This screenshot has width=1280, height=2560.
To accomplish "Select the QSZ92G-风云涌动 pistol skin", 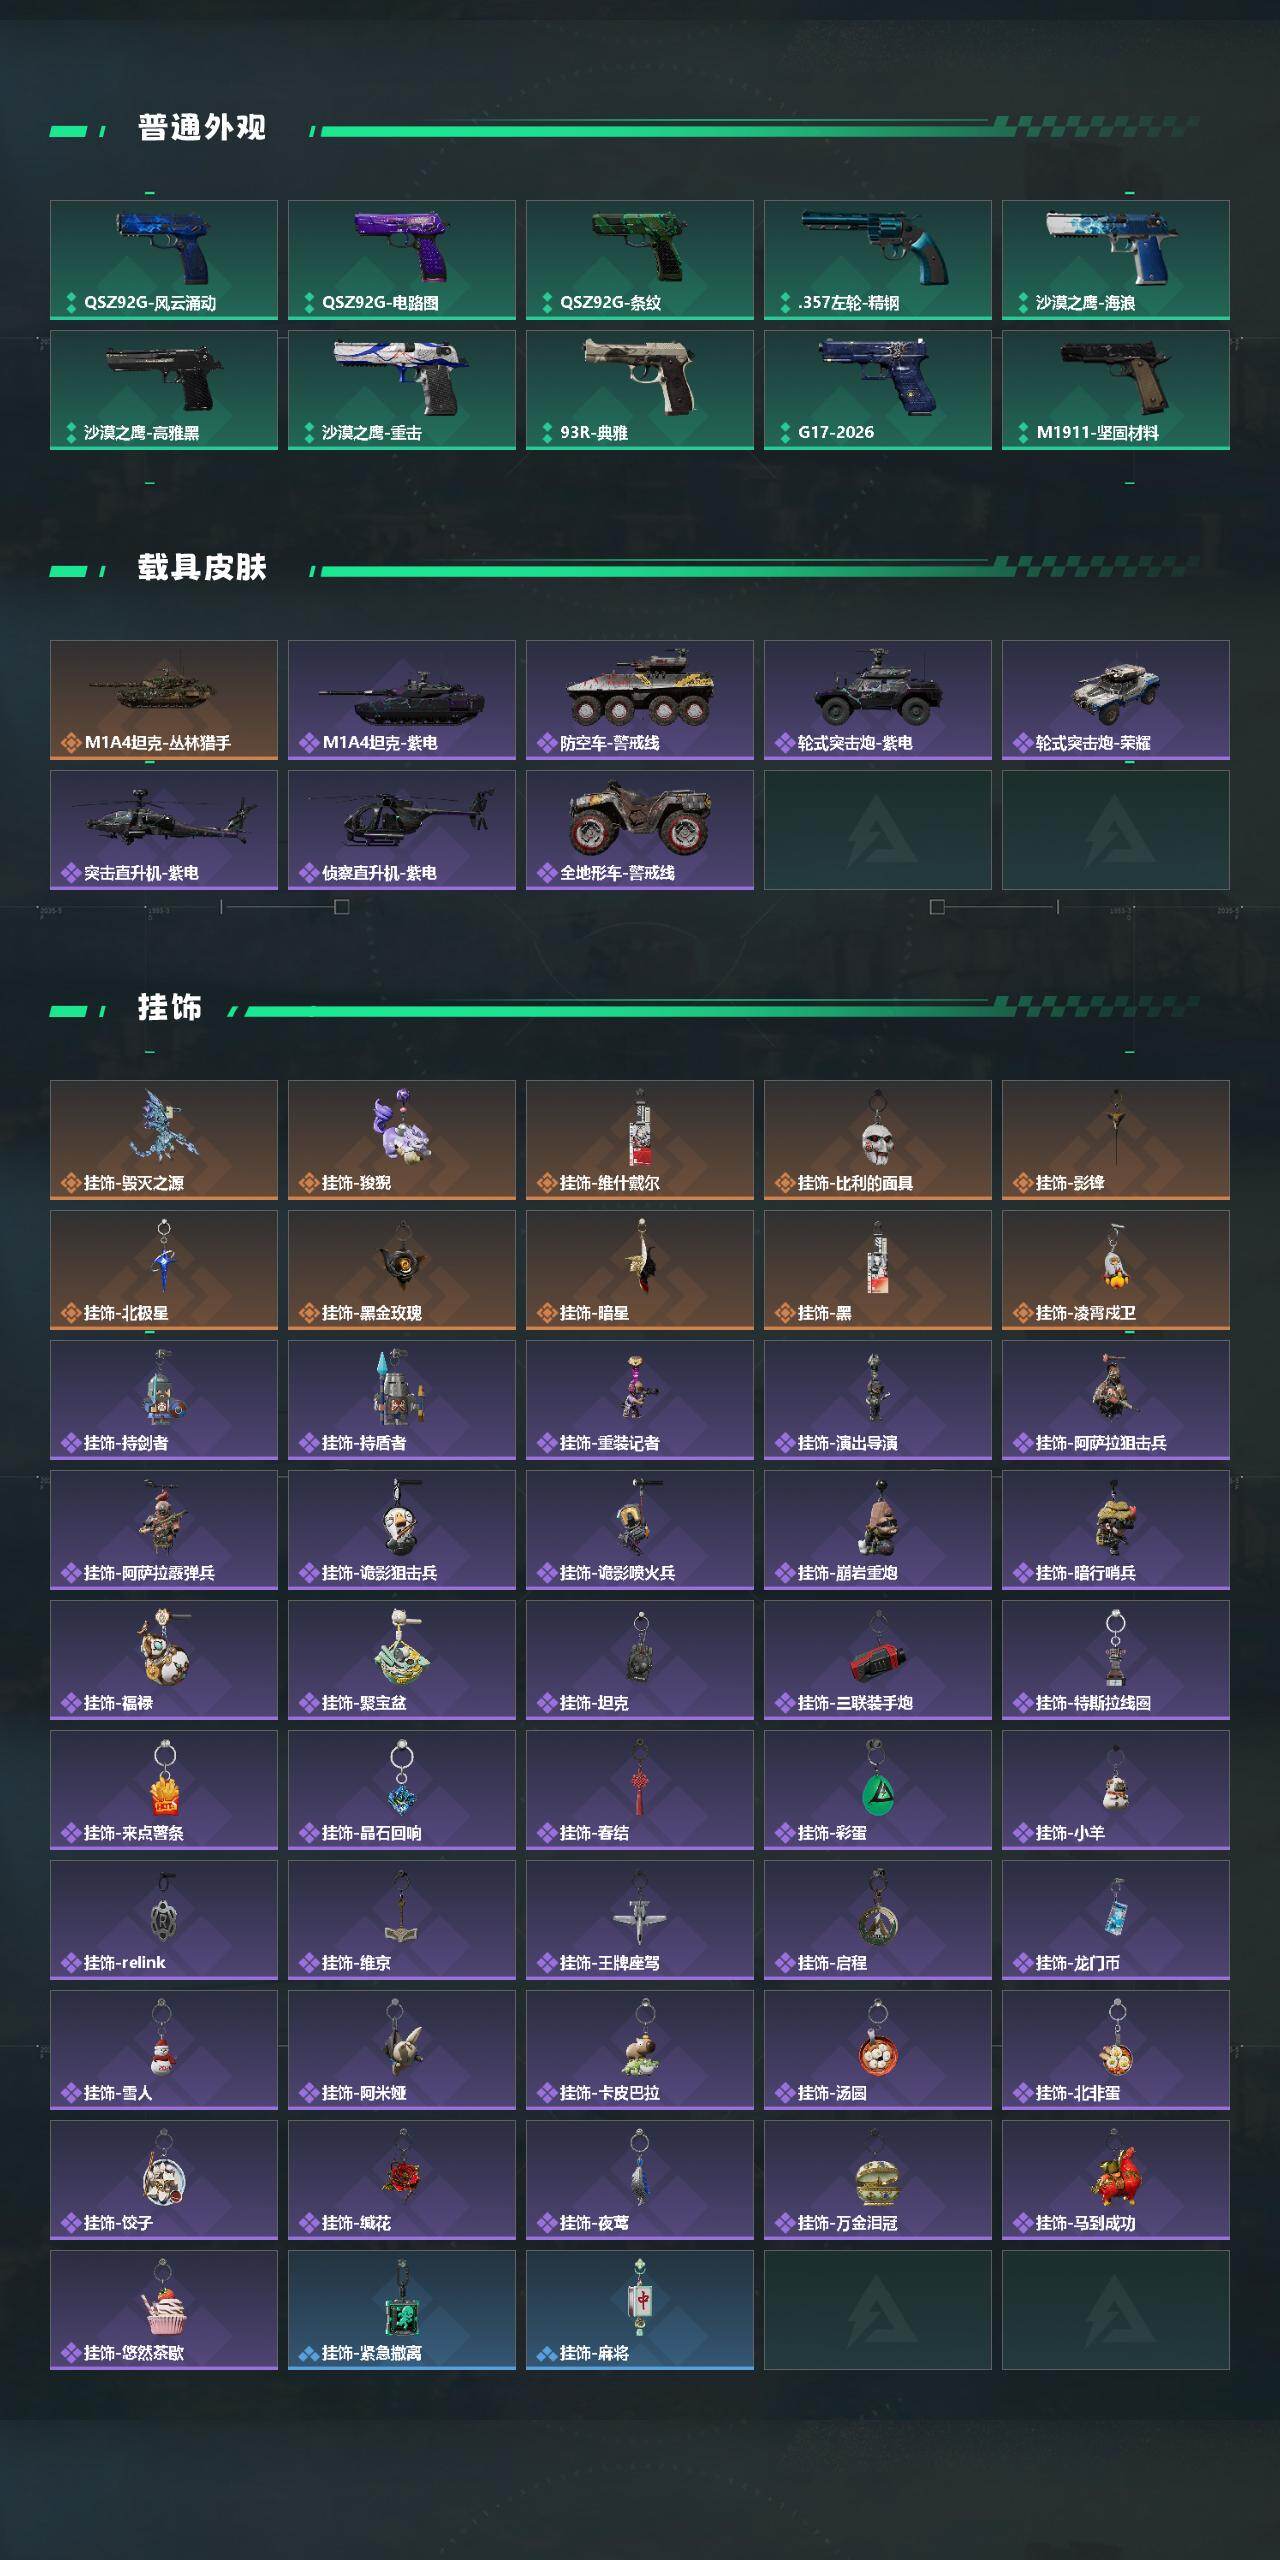I will pyautogui.click(x=164, y=260).
